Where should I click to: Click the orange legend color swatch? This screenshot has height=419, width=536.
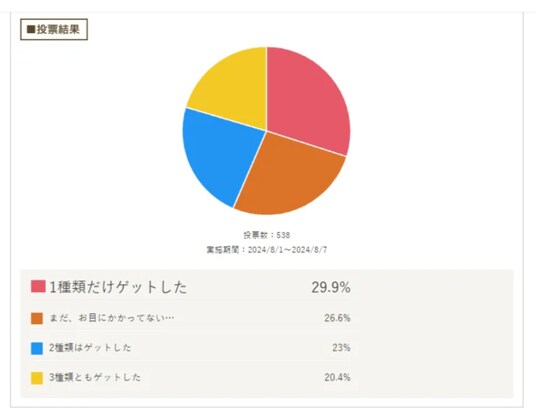(37, 318)
